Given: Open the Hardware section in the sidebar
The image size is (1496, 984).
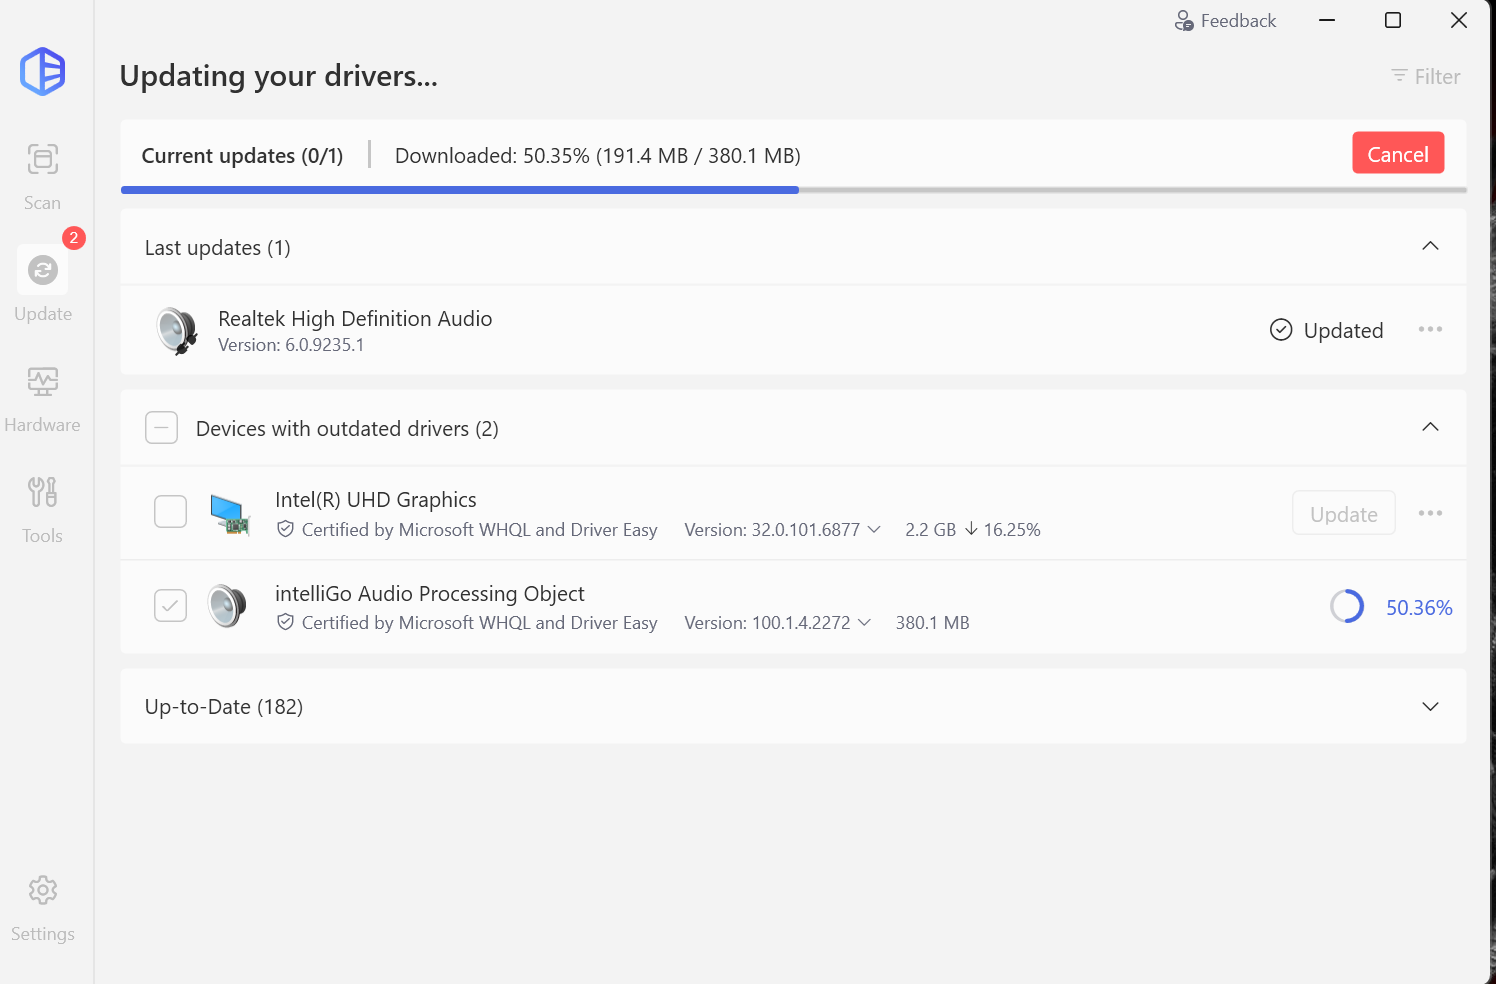Looking at the screenshot, I should (x=43, y=398).
